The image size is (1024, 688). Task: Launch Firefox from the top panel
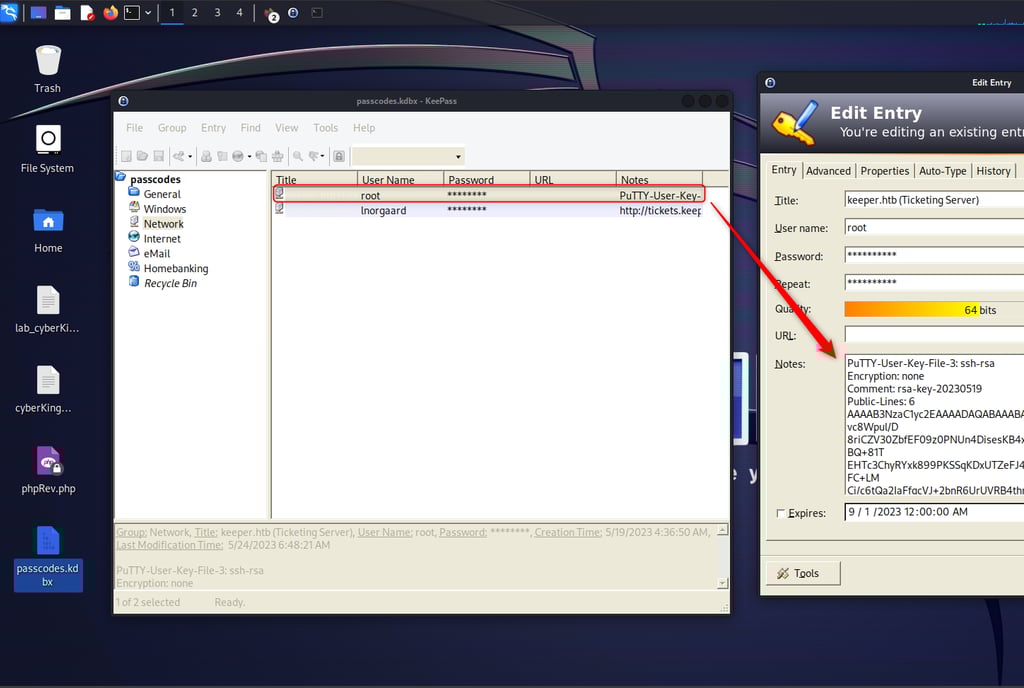click(x=110, y=12)
